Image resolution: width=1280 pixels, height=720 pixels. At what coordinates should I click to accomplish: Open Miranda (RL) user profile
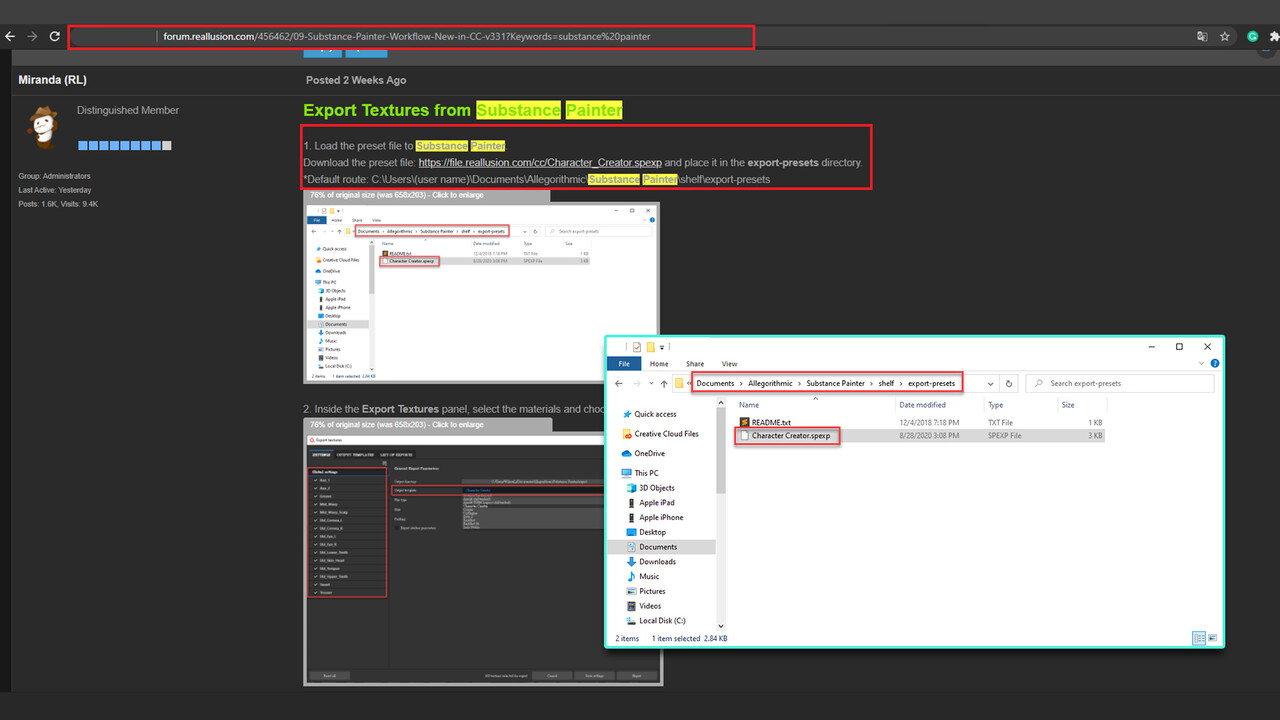[53, 80]
